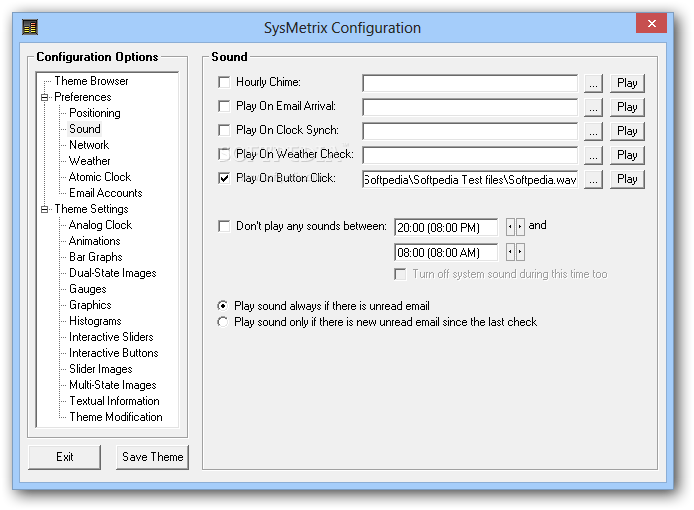Open Interactive Buttons settings
This screenshot has width=694, height=510.
[x=113, y=353]
